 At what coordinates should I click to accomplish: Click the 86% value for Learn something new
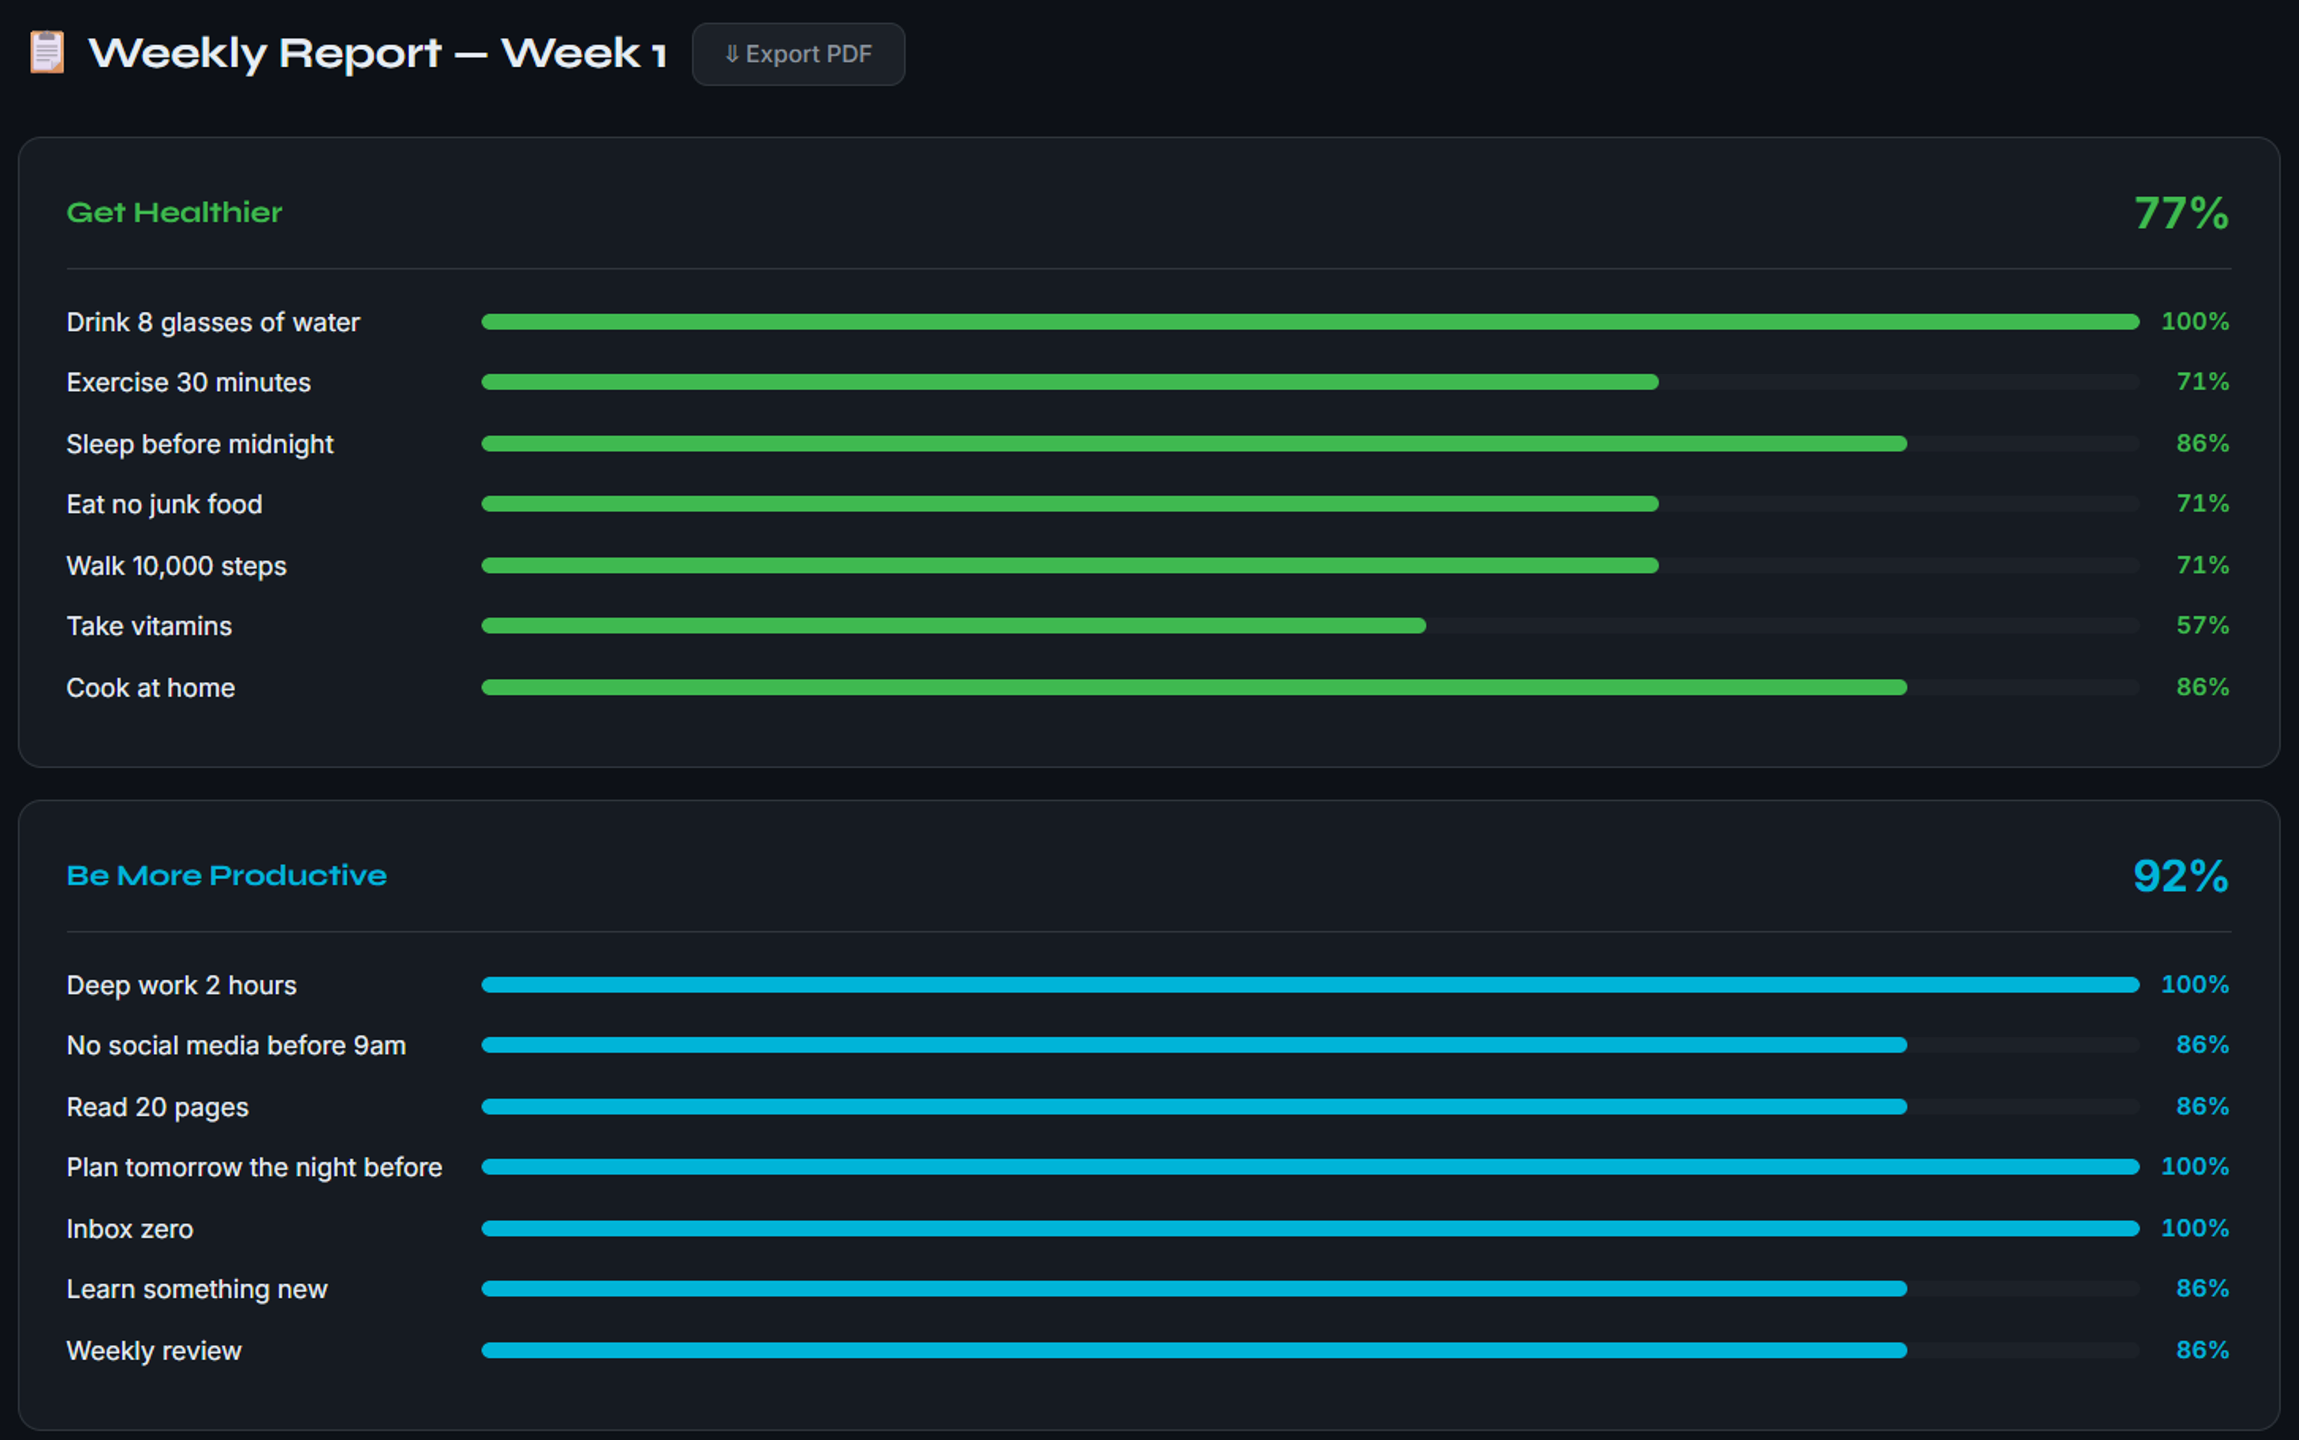click(x=2202, y=1289)
